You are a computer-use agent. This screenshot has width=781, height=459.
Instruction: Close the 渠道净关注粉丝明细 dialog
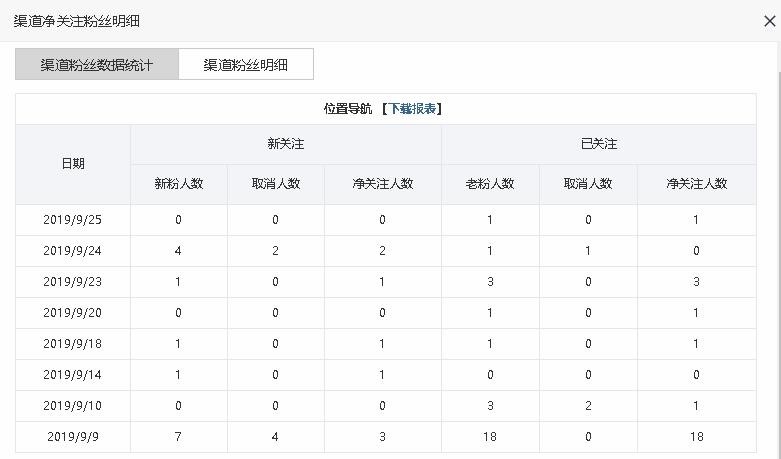(x=768, y=20)
